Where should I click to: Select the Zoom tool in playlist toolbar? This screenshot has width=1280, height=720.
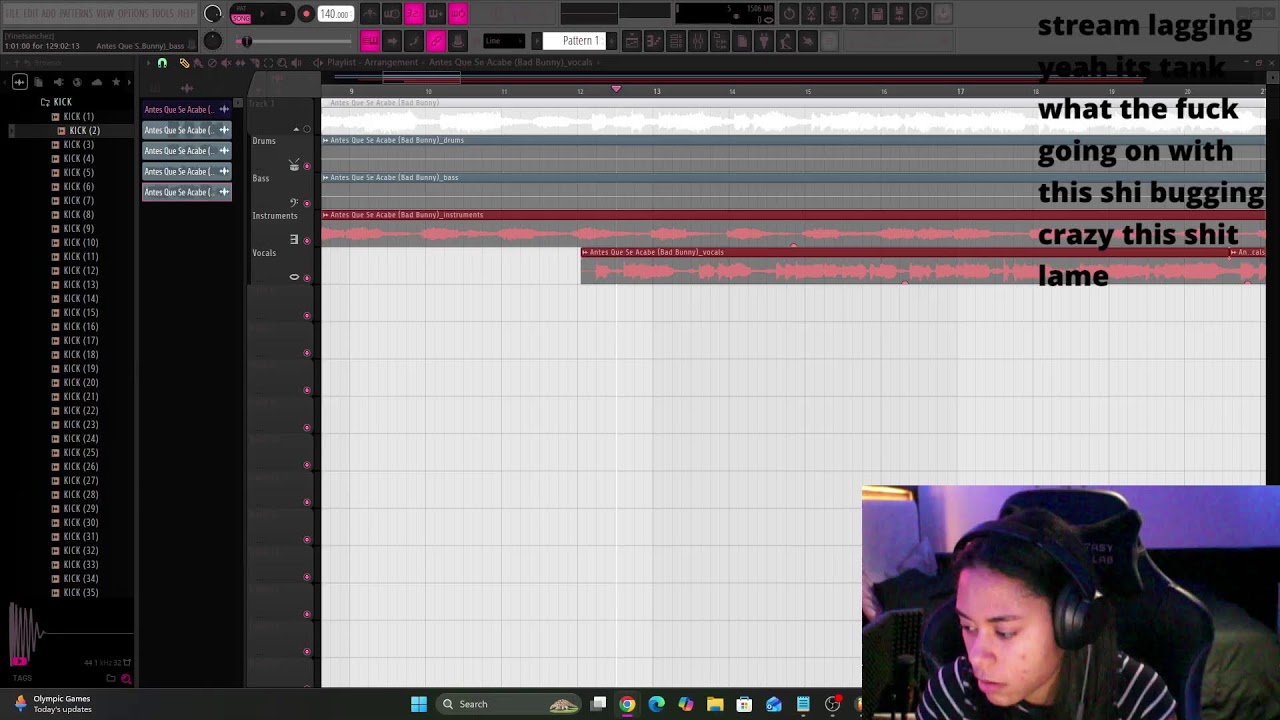[282, 63]
